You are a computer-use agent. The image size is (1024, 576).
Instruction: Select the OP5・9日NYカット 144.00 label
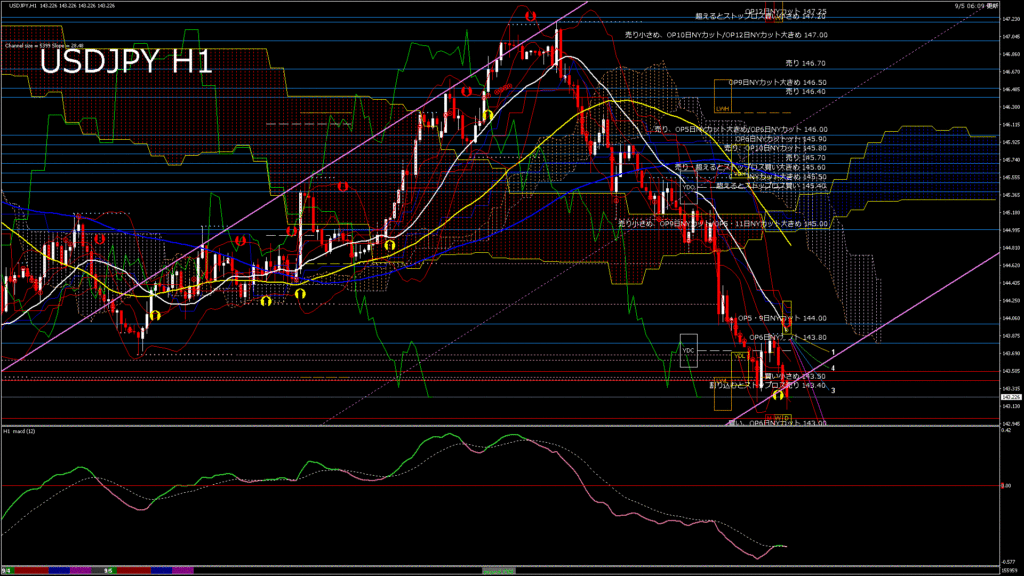782,319
